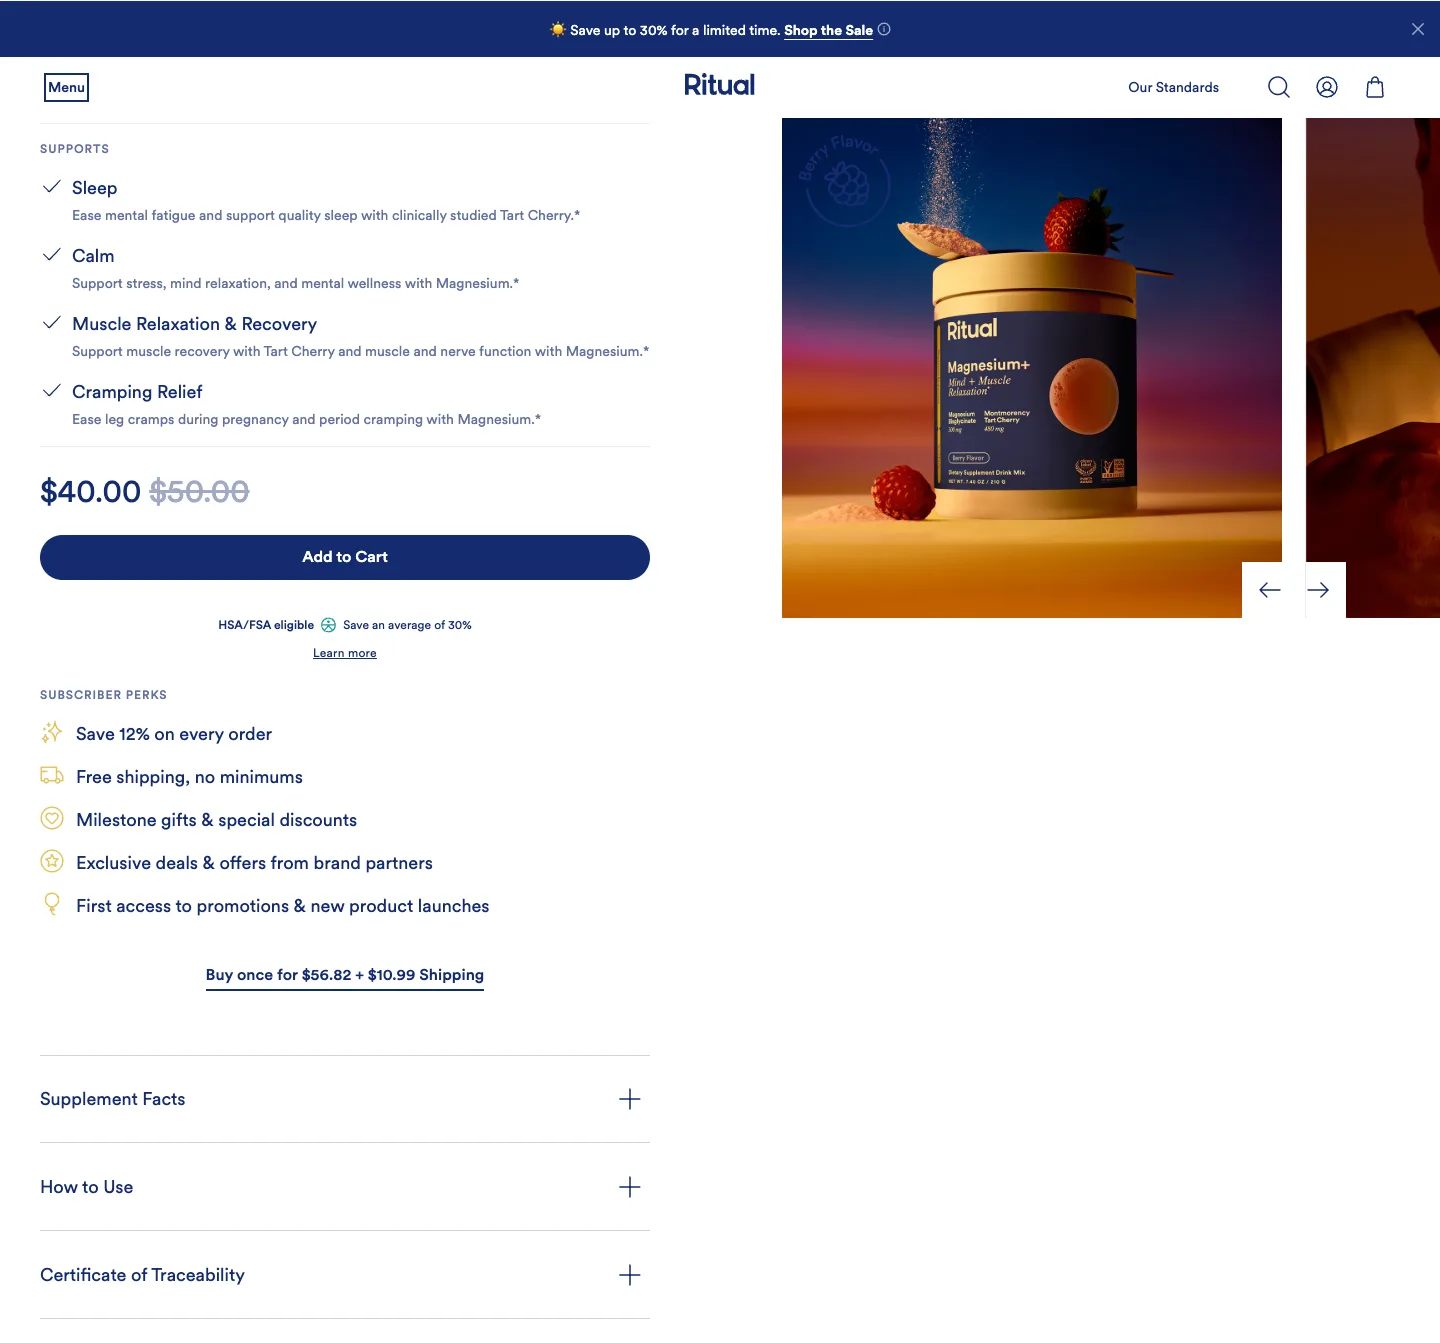The width and height of the screenshot is (1440, 1343).
Task: Click 'First access to promotions' perk text
Action: (283, 906)
